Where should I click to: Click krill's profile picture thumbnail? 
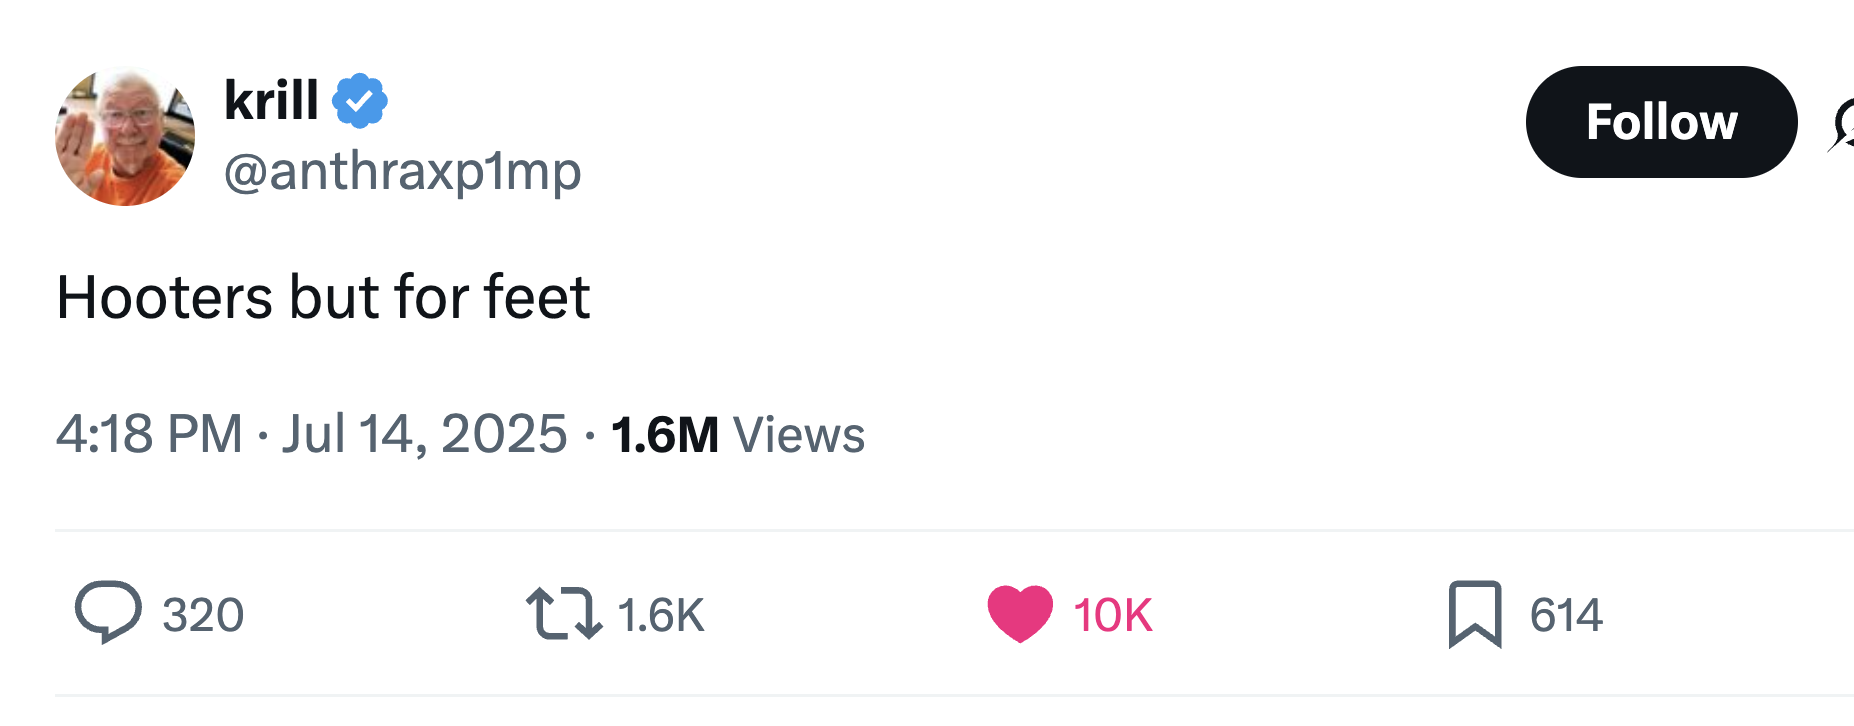124,134
